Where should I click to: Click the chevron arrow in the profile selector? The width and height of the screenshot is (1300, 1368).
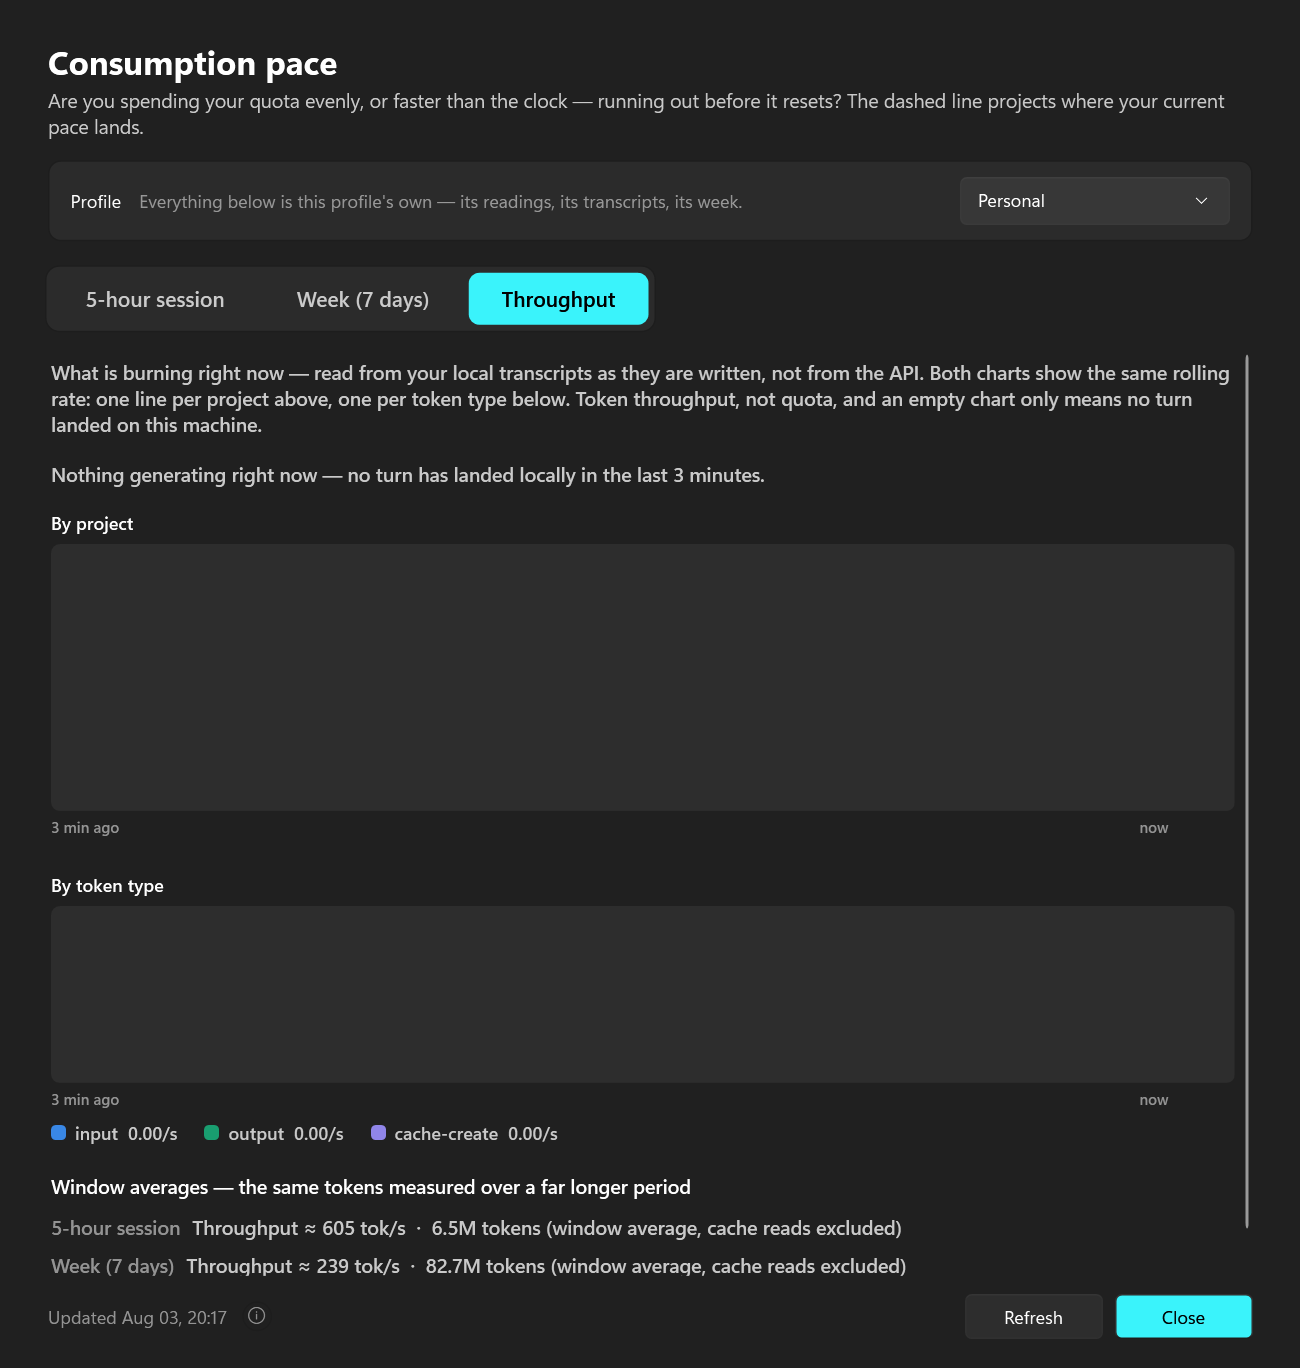point(1201,201)
